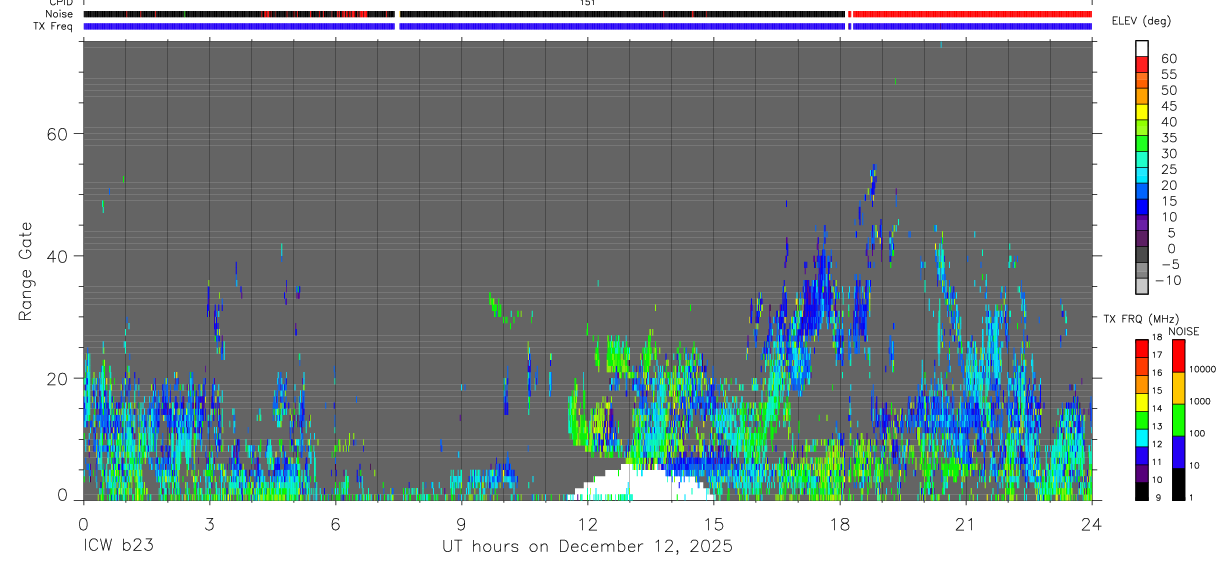
Task: Click the '151' CPID value at top
Action: click(x=587, y=3)
